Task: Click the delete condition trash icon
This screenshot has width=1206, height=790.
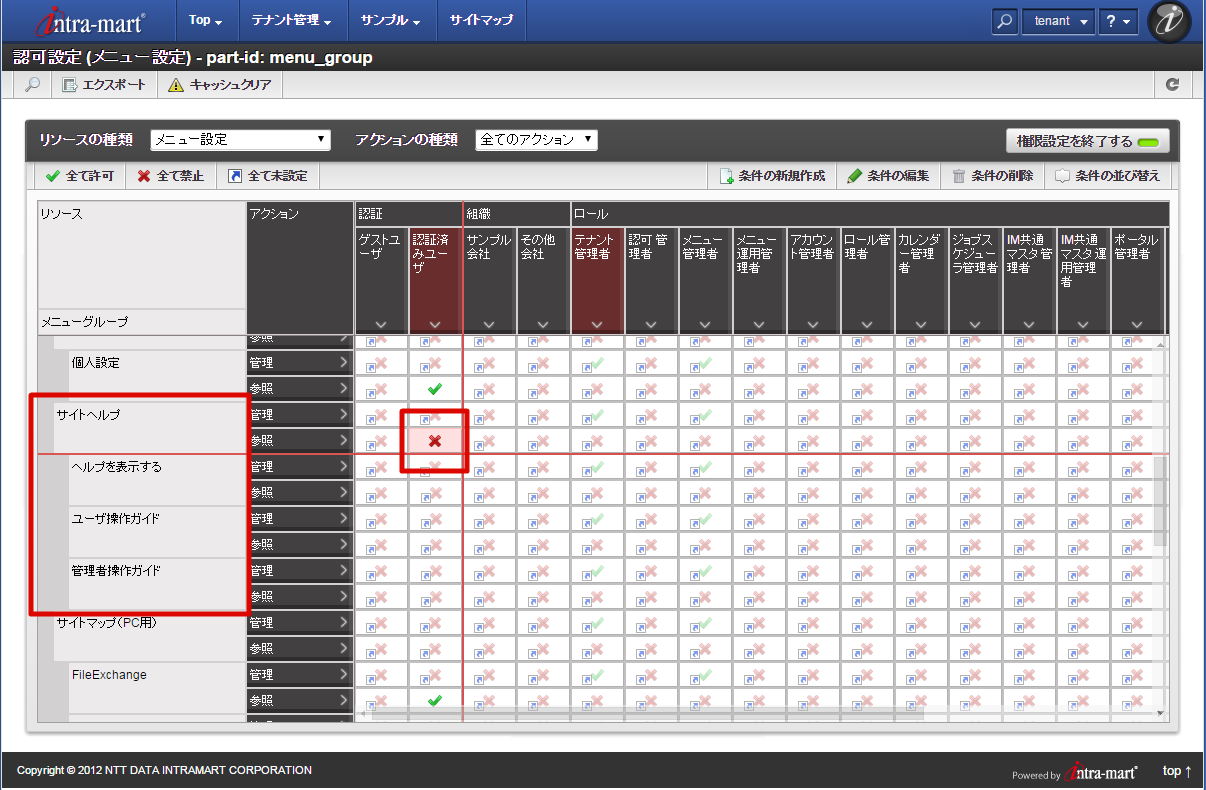Action: point(959,176)
